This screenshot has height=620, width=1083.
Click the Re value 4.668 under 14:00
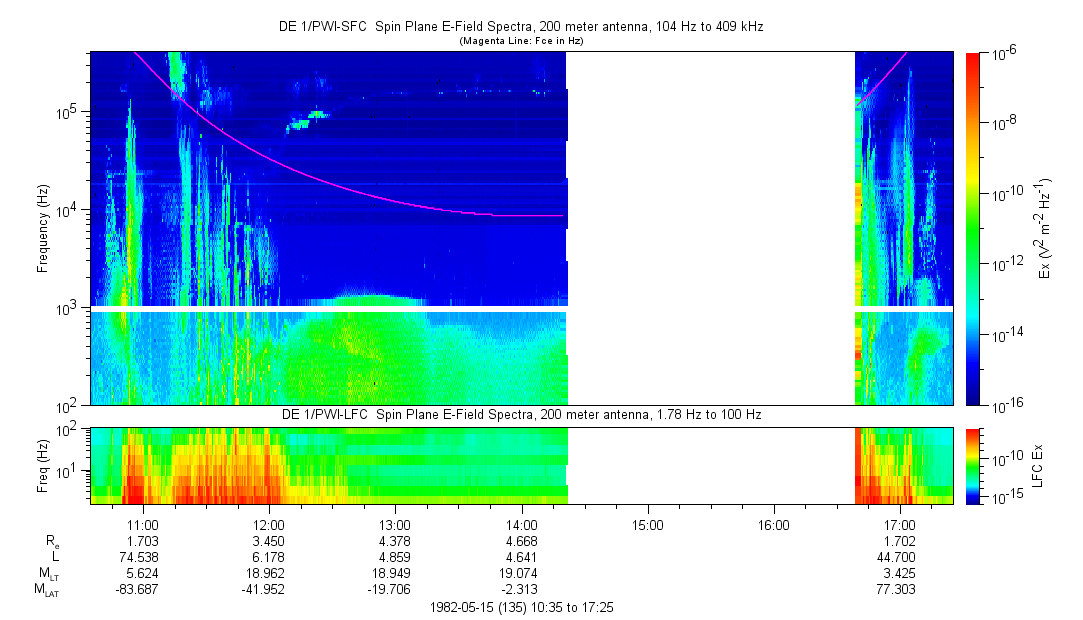click(521, 541)
